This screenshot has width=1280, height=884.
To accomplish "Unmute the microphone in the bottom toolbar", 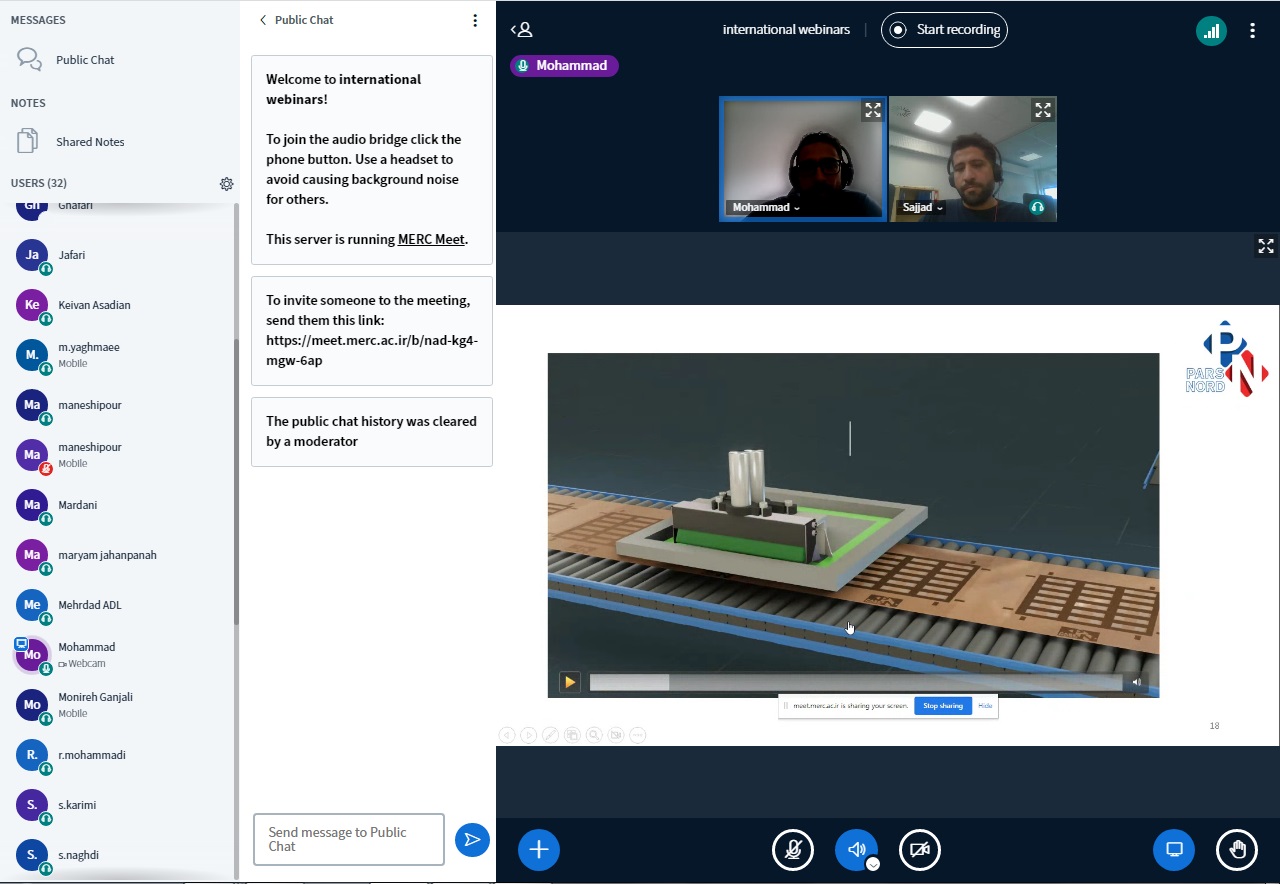I will tap(793, 850).
